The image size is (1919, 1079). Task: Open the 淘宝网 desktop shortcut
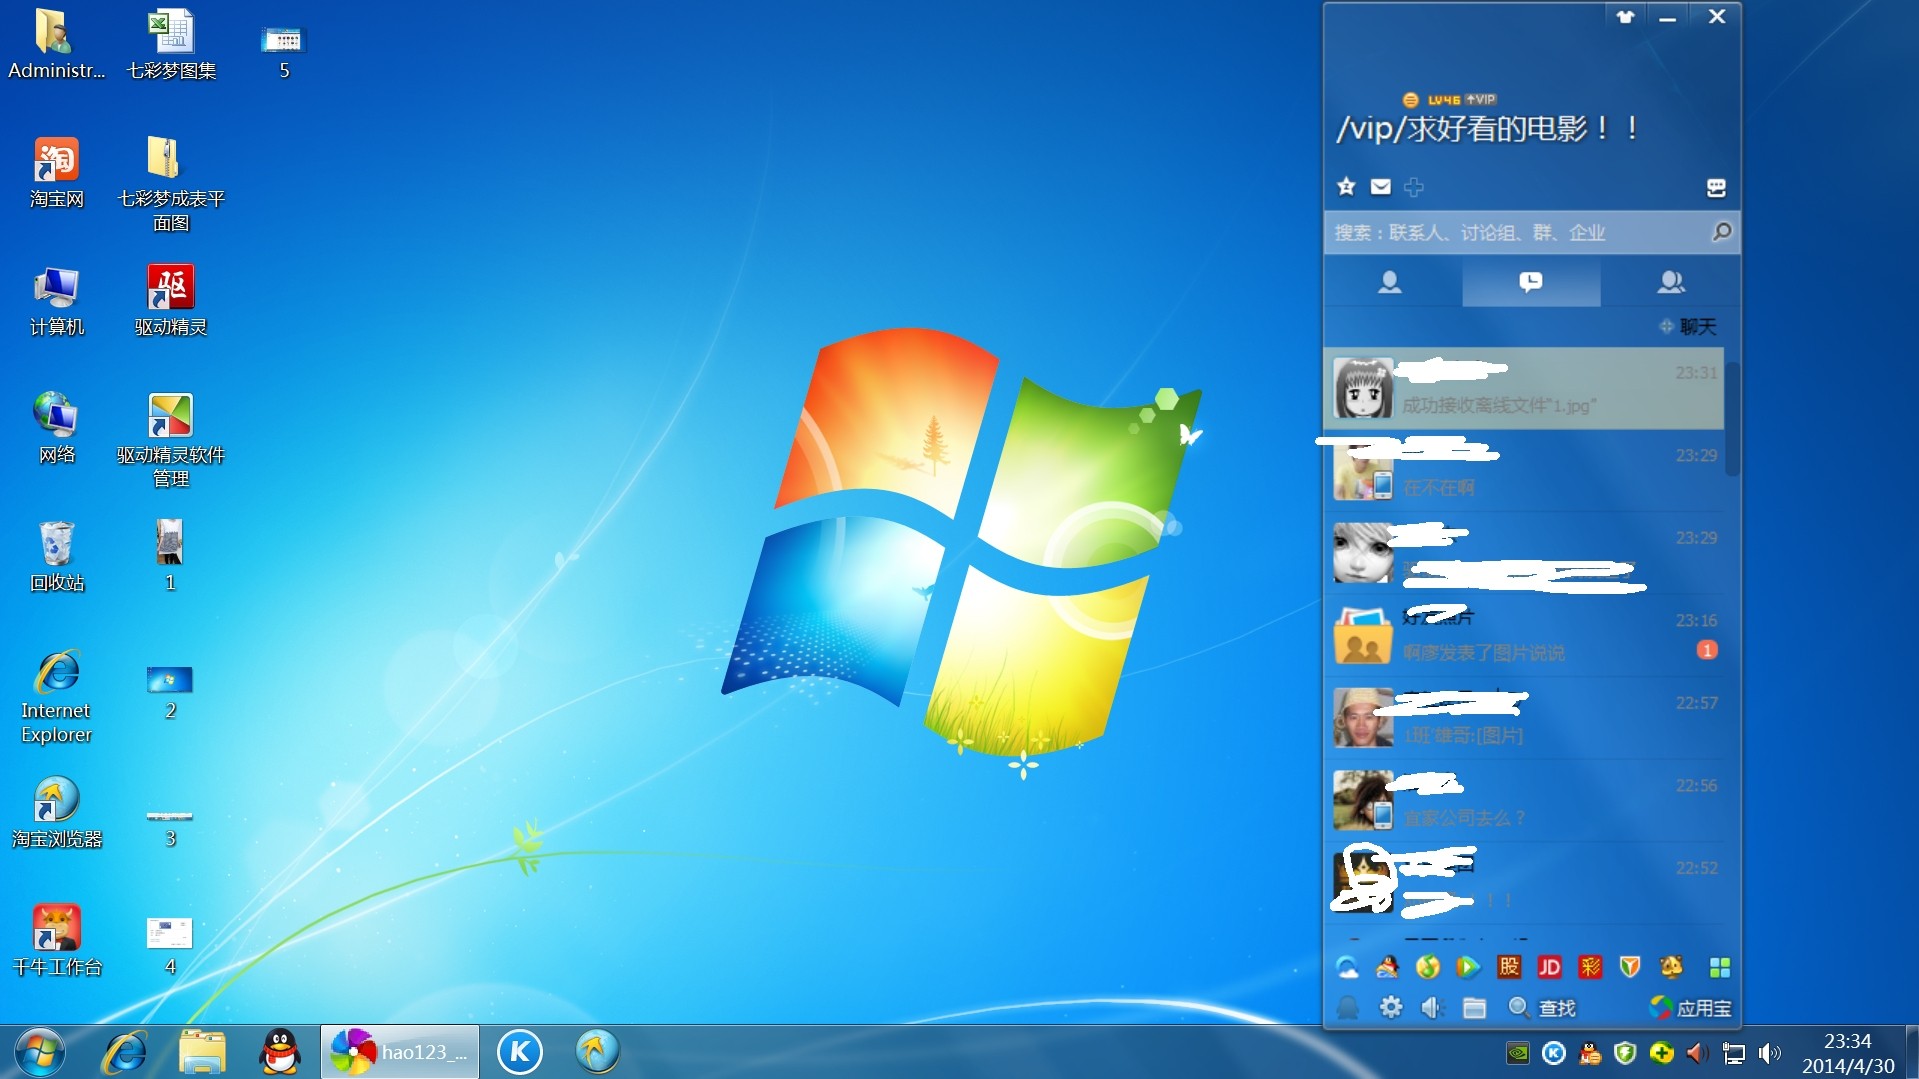(x=57, y=172)
